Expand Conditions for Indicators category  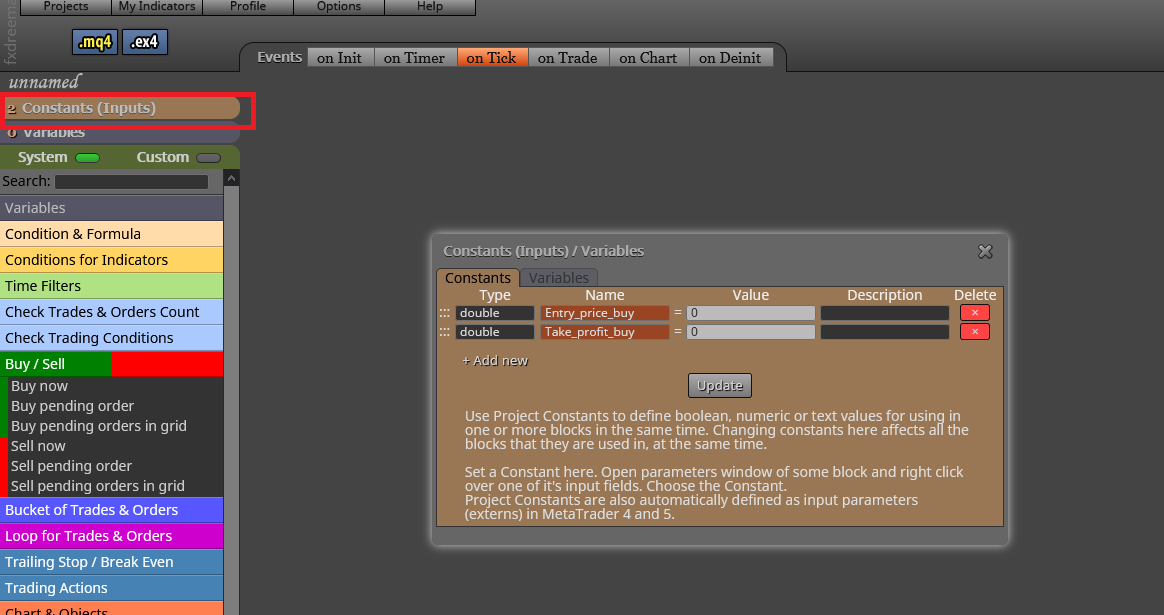(111, 260)
